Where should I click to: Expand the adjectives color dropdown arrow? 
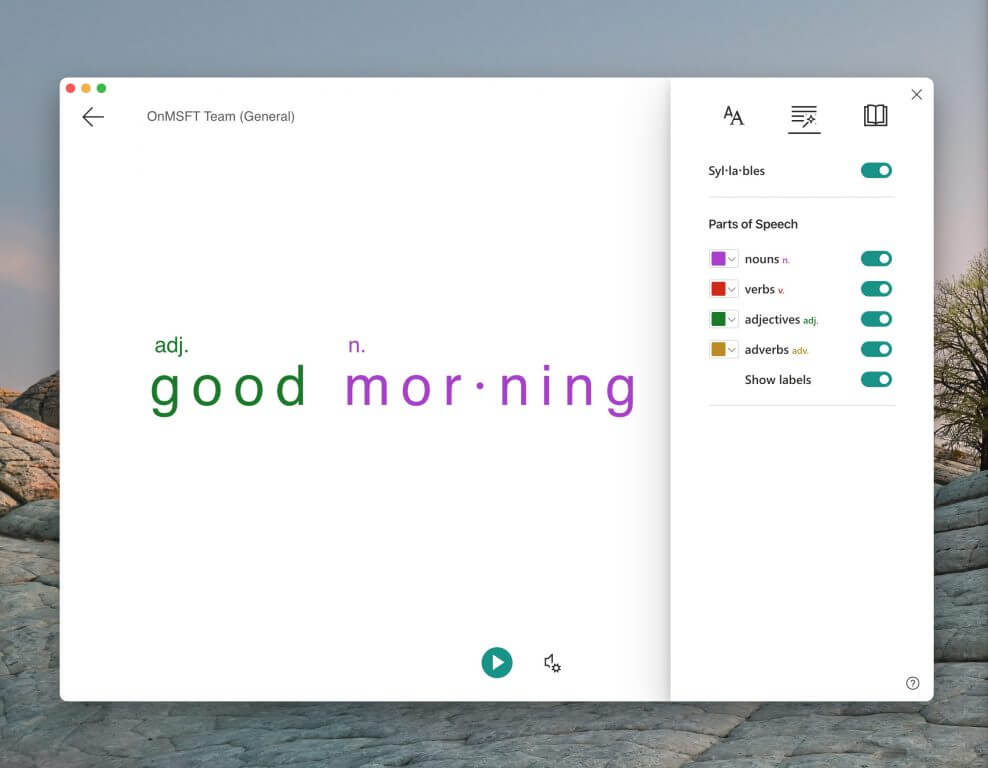(732, 319)
